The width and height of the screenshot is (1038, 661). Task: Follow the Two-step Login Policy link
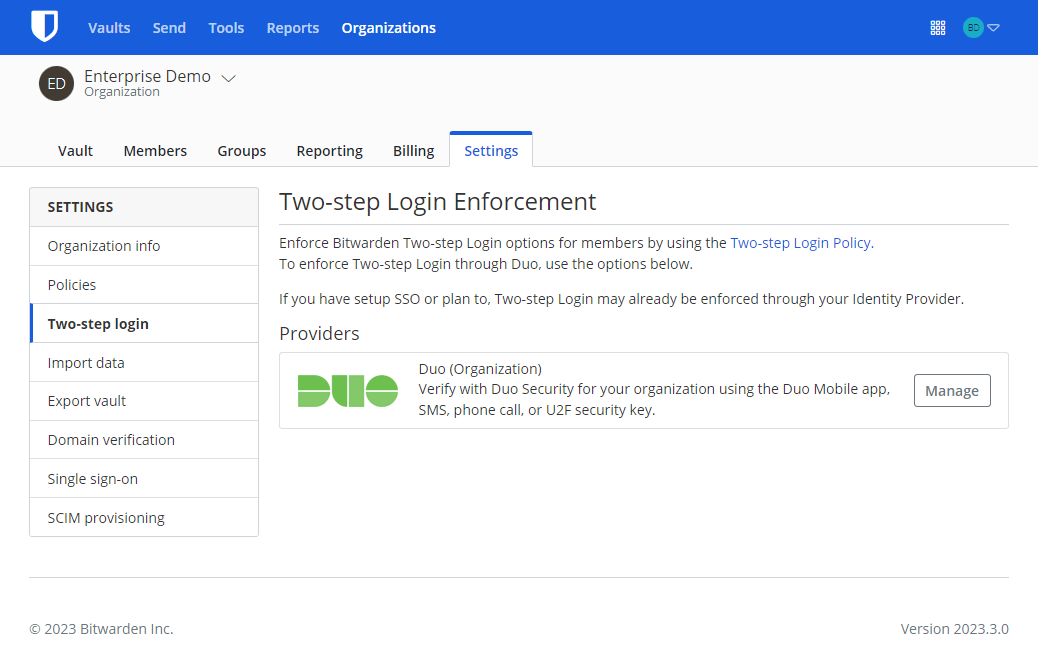tap(801, 242)
